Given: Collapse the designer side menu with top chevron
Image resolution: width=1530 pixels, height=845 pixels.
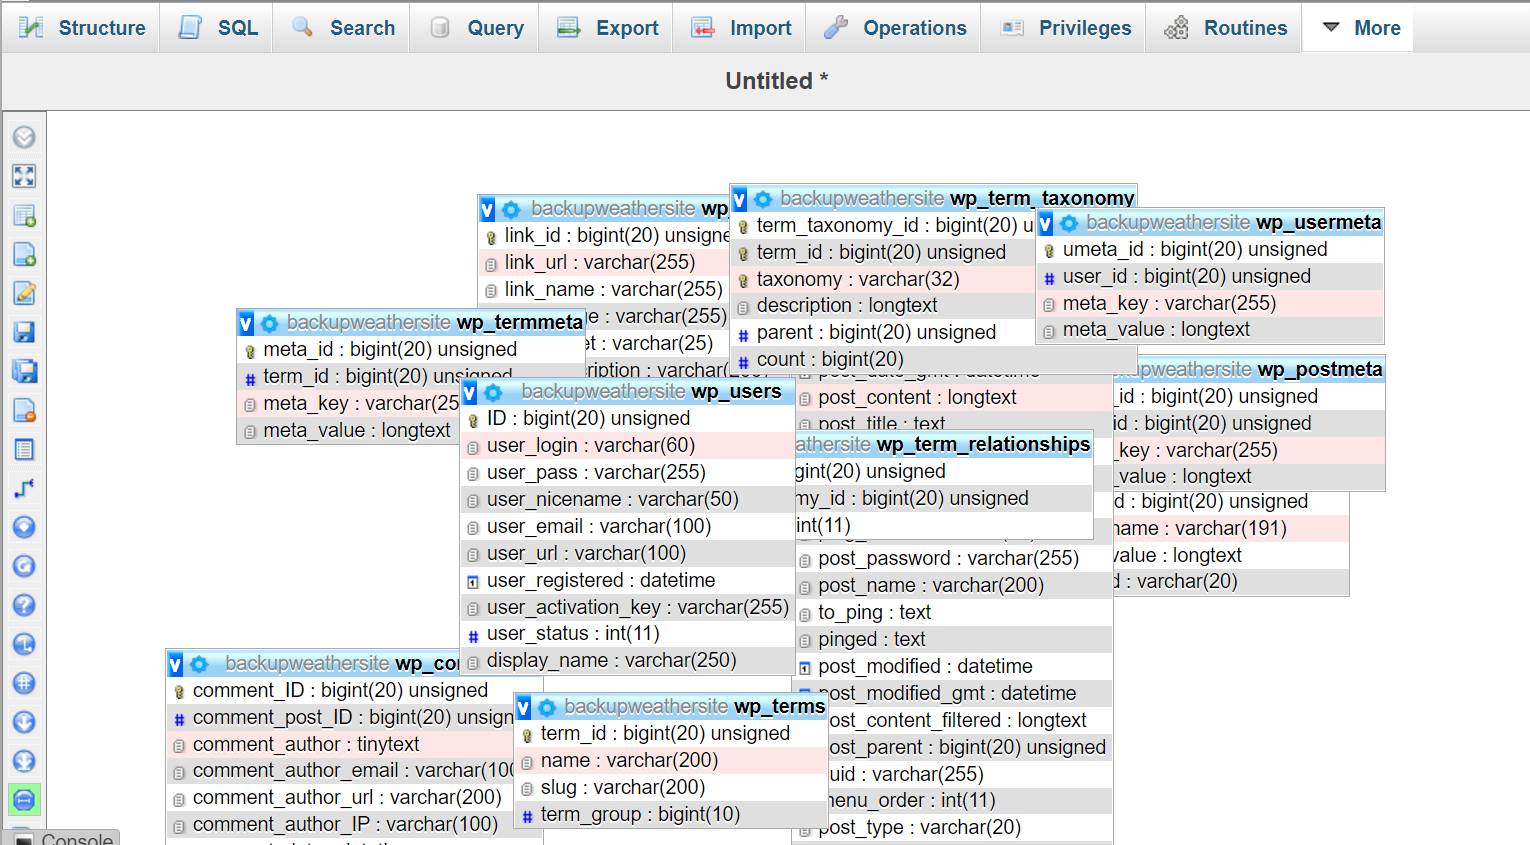Looking at the screenshot, I should [24, 137].
